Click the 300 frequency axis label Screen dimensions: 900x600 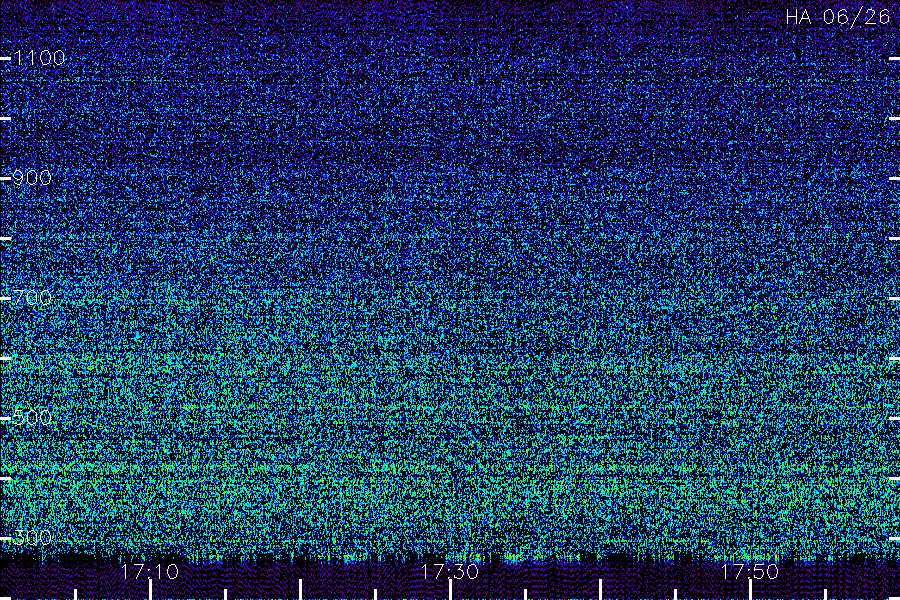click(x=32, y=538)
